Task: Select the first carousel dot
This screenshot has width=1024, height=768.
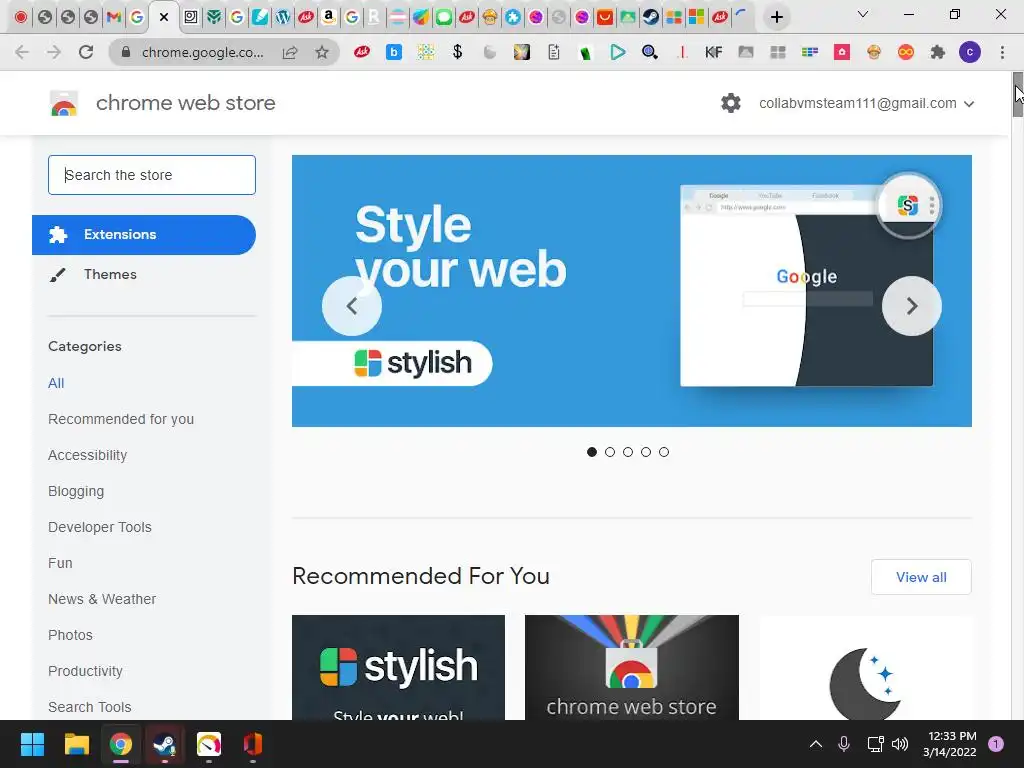Action: pyautogui.click(x=592, y=452)
